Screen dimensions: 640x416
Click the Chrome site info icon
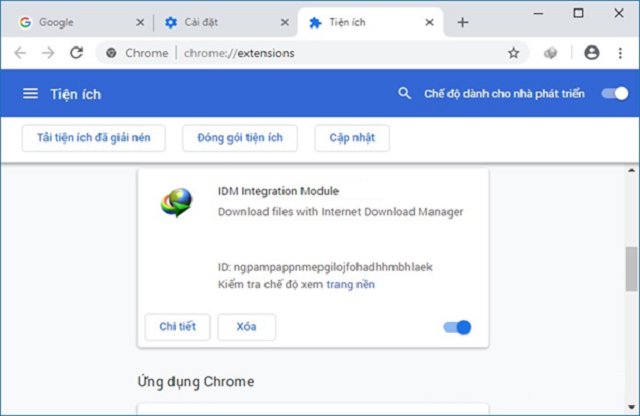point(111,53)
